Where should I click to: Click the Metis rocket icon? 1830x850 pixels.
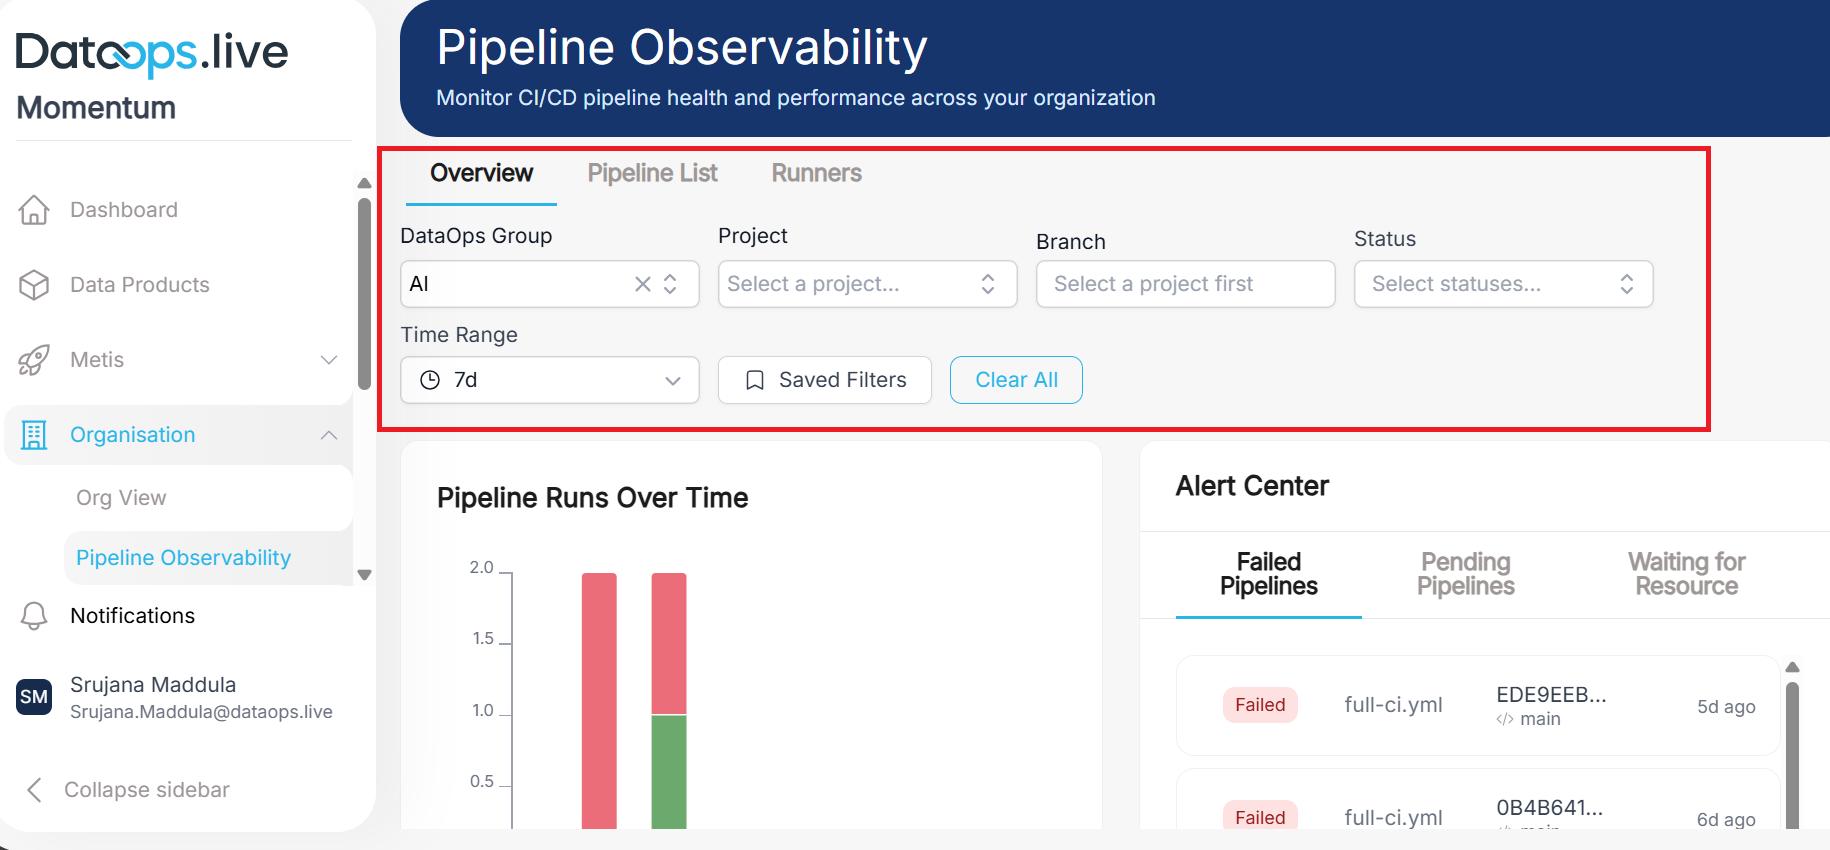(34, 360)
